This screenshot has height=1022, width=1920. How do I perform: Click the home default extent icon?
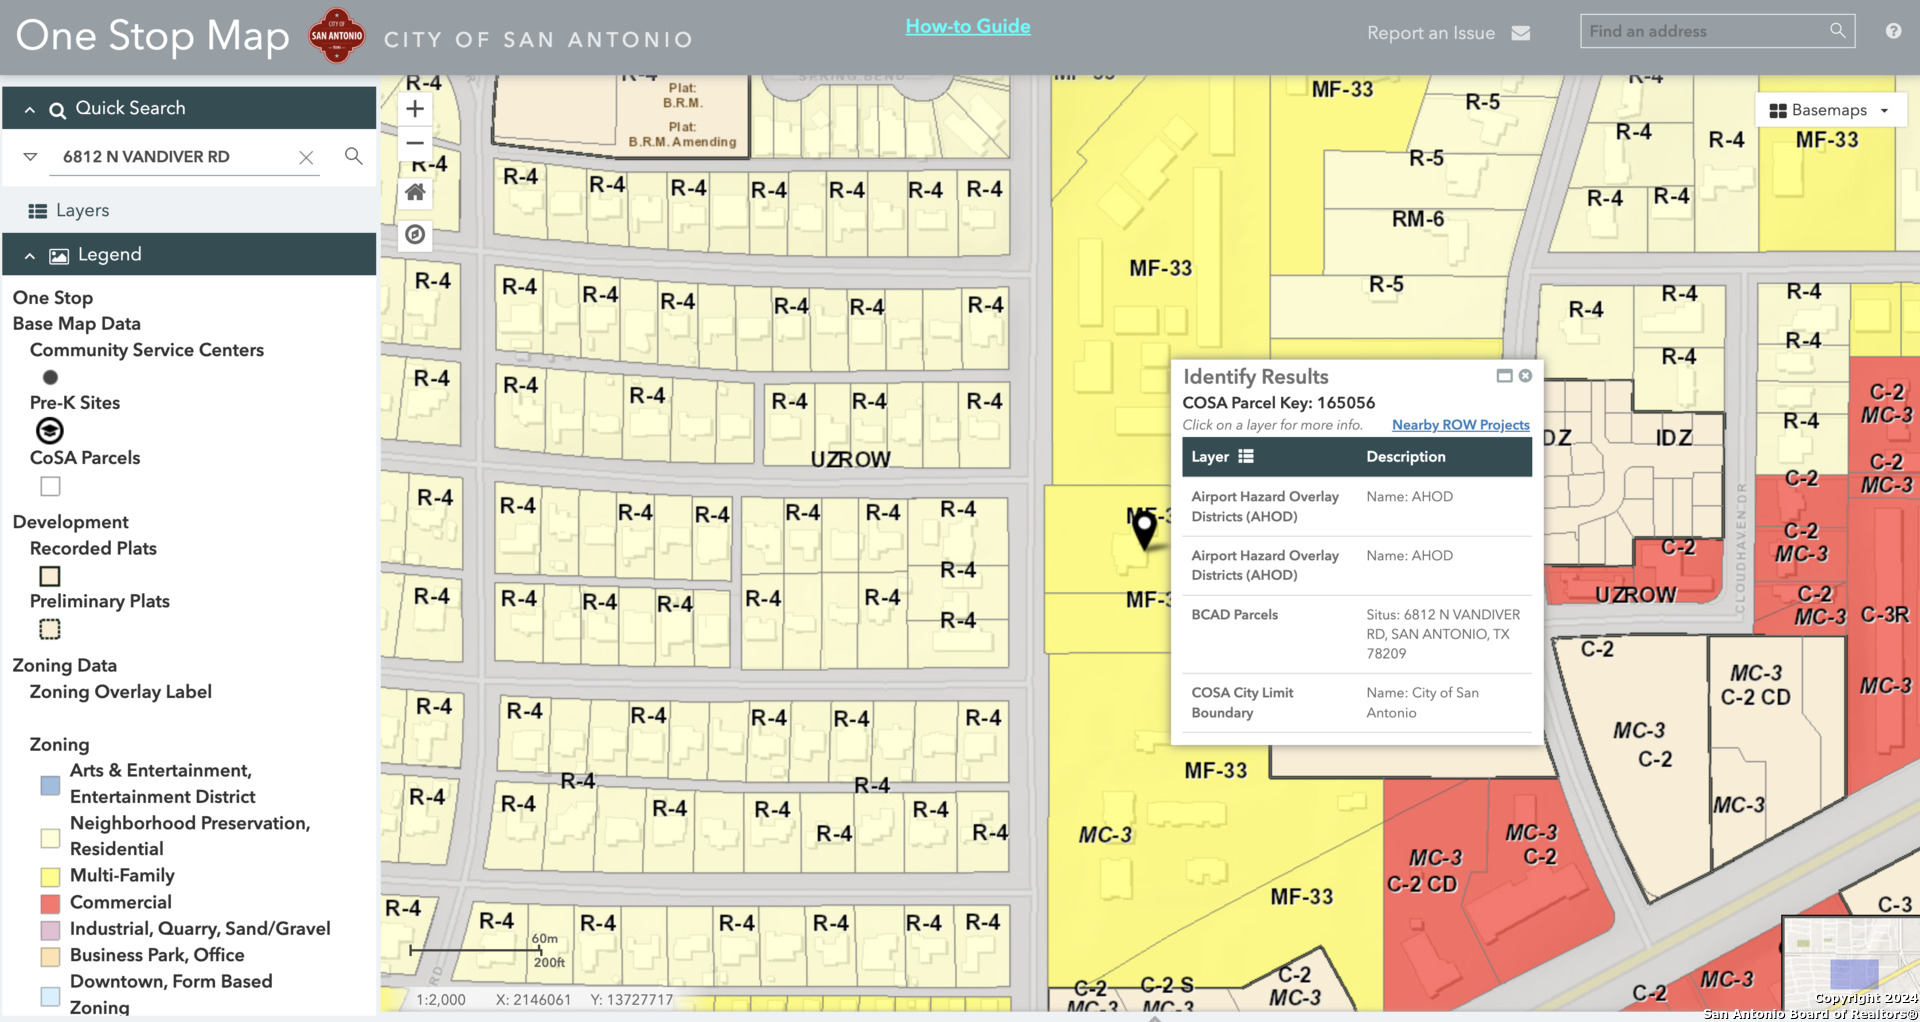[x=415, y=192]
